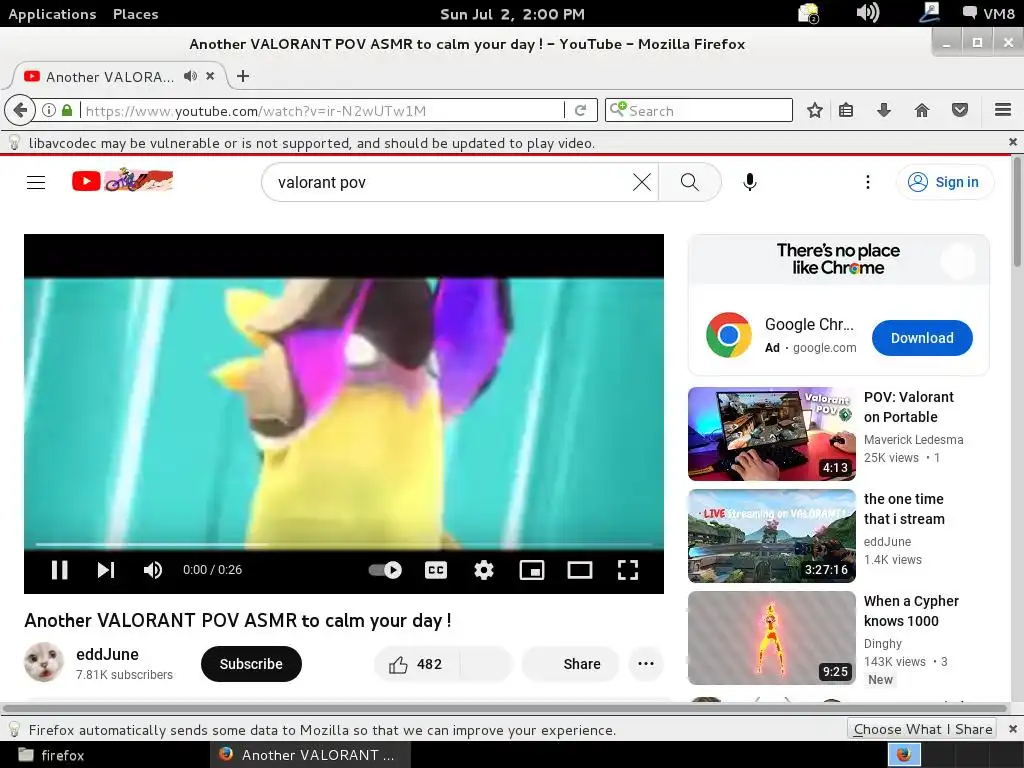
Task: Bookmark this page with star
Action: point(814,110)
